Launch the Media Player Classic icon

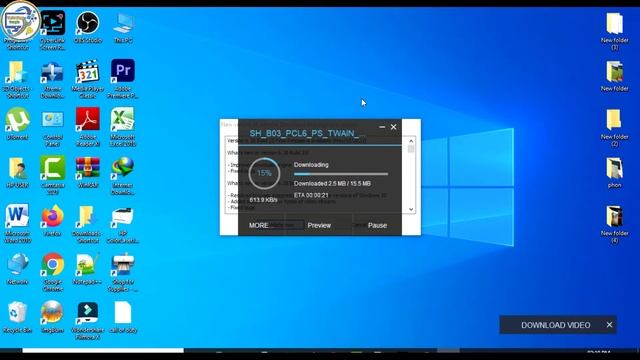pos(87,79)
